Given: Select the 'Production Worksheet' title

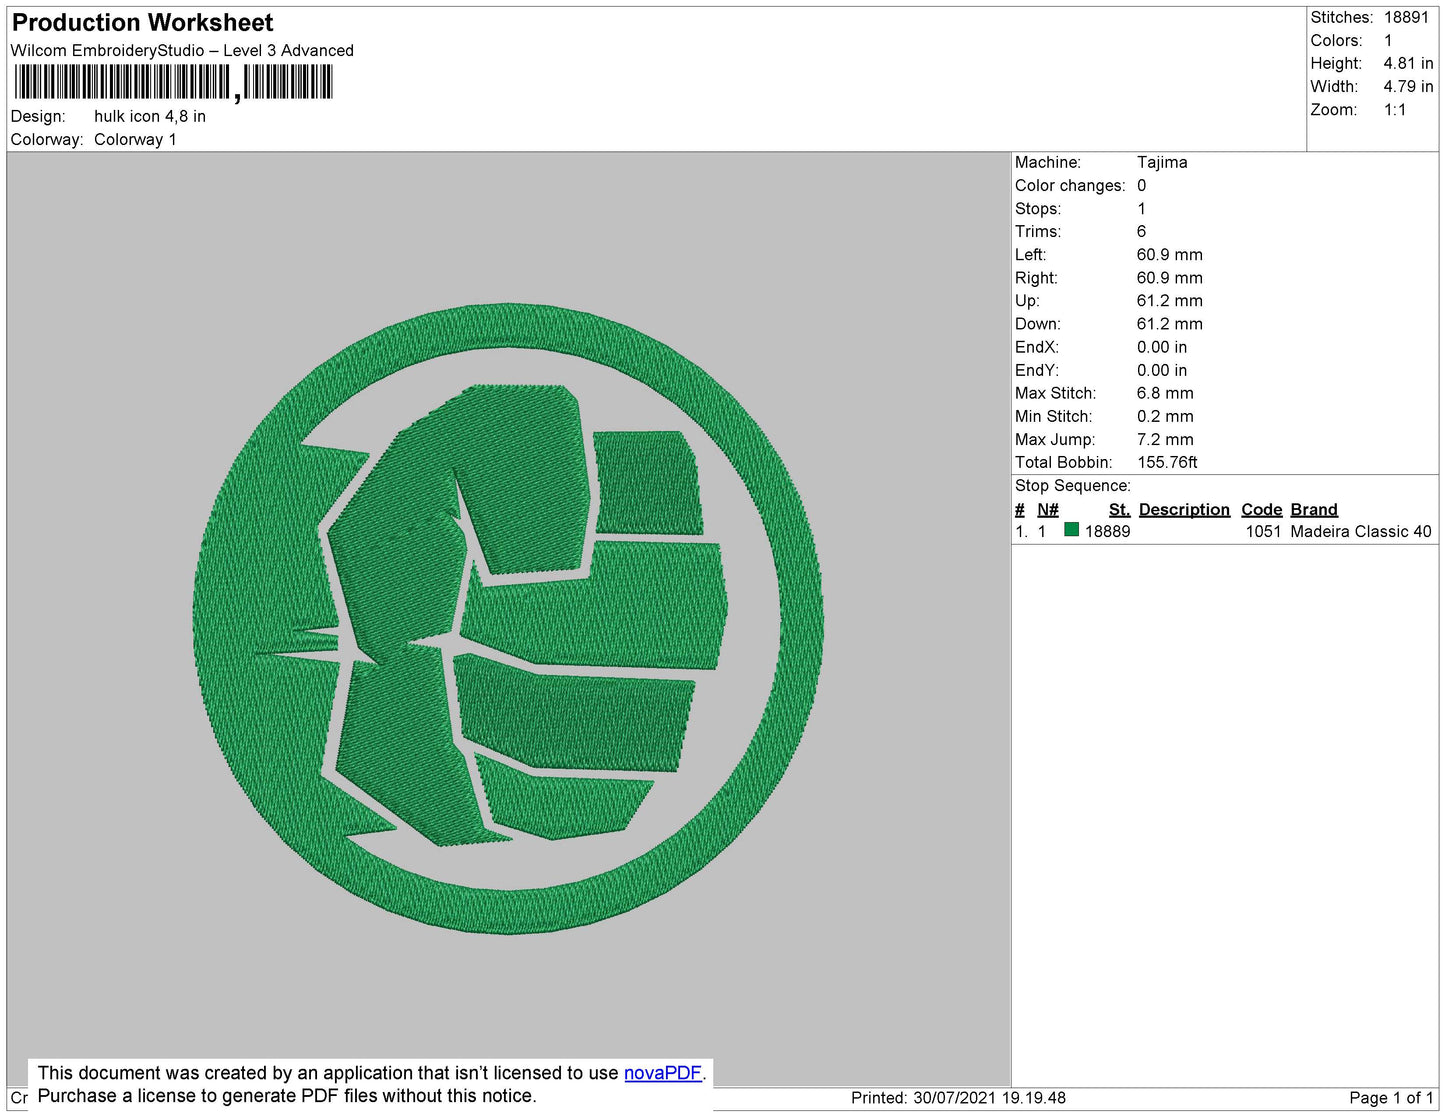Looking at the screenshot, I should [x=142, y=22].
